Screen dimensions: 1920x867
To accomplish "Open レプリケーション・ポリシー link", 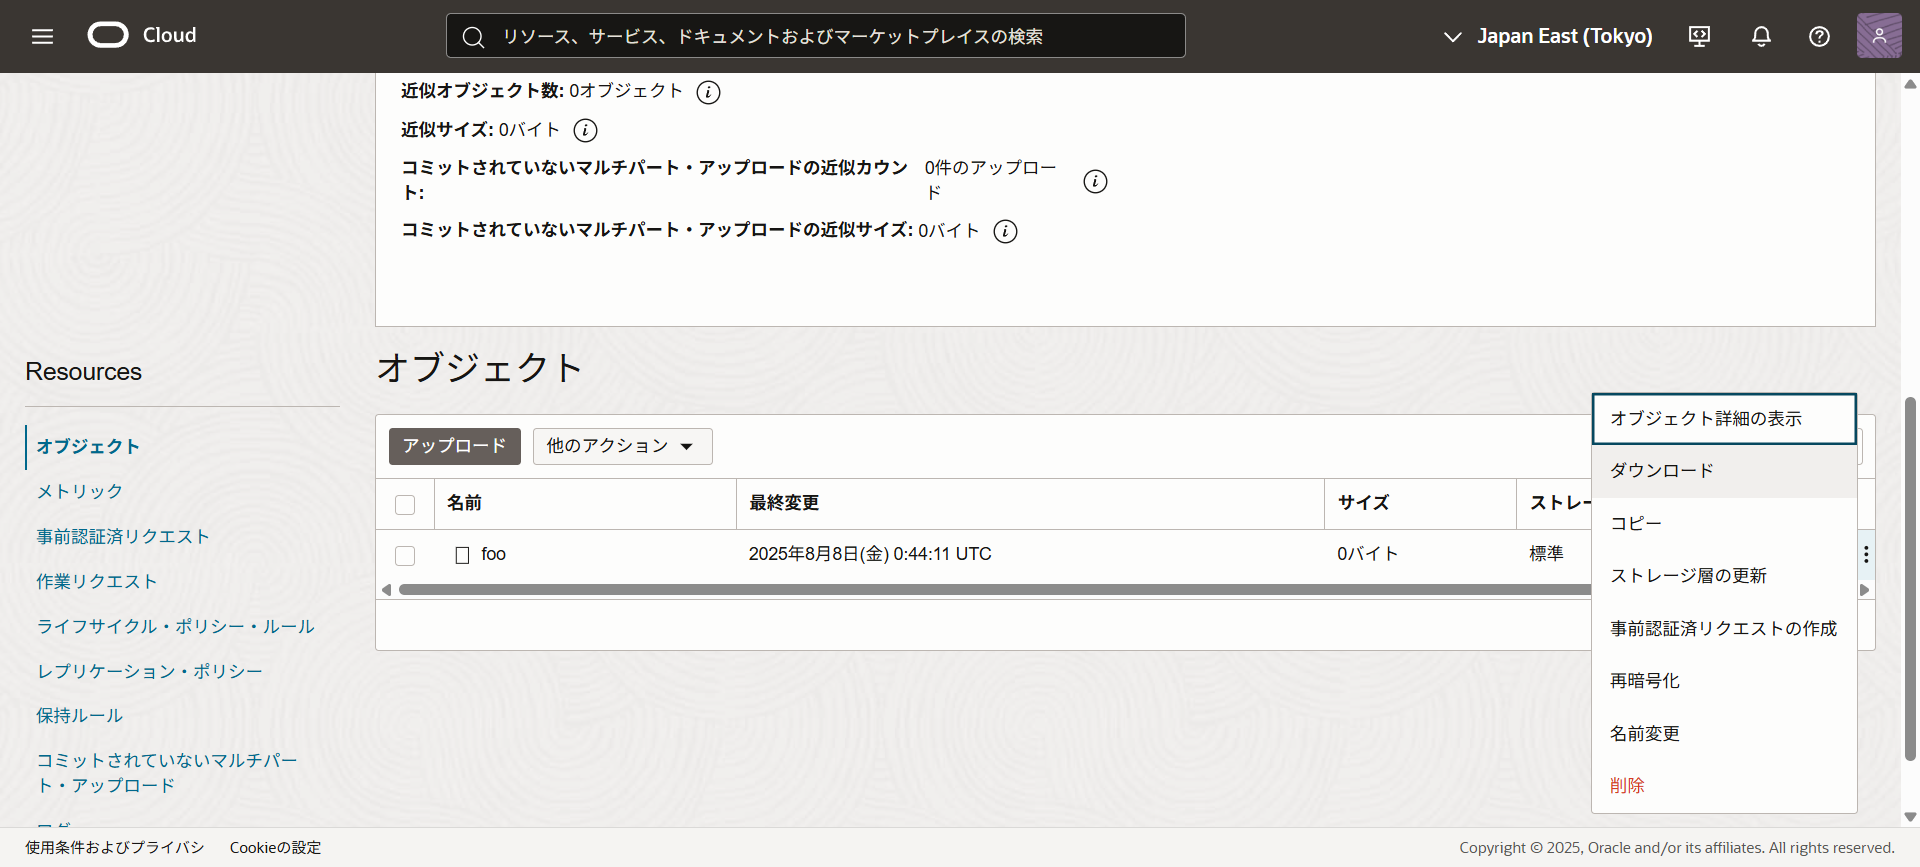I will click(x=150, y=672).
